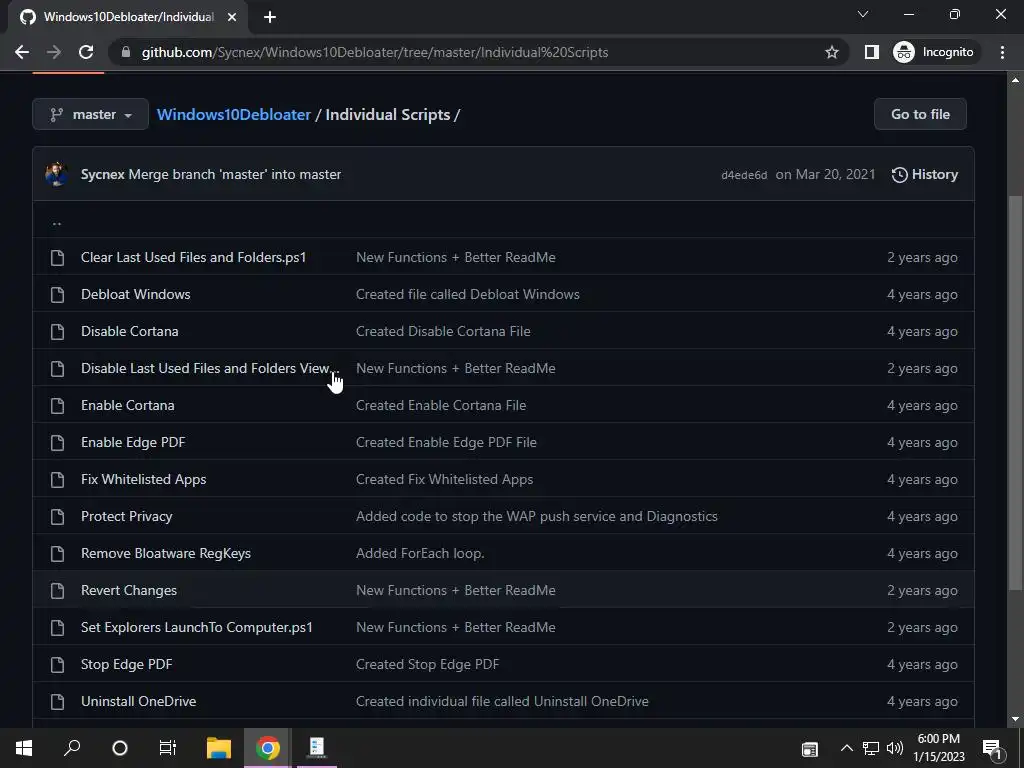The image size is (1024, 768).
Task: Click file icon beside Disable Cortana
Action: coord(57,331)
